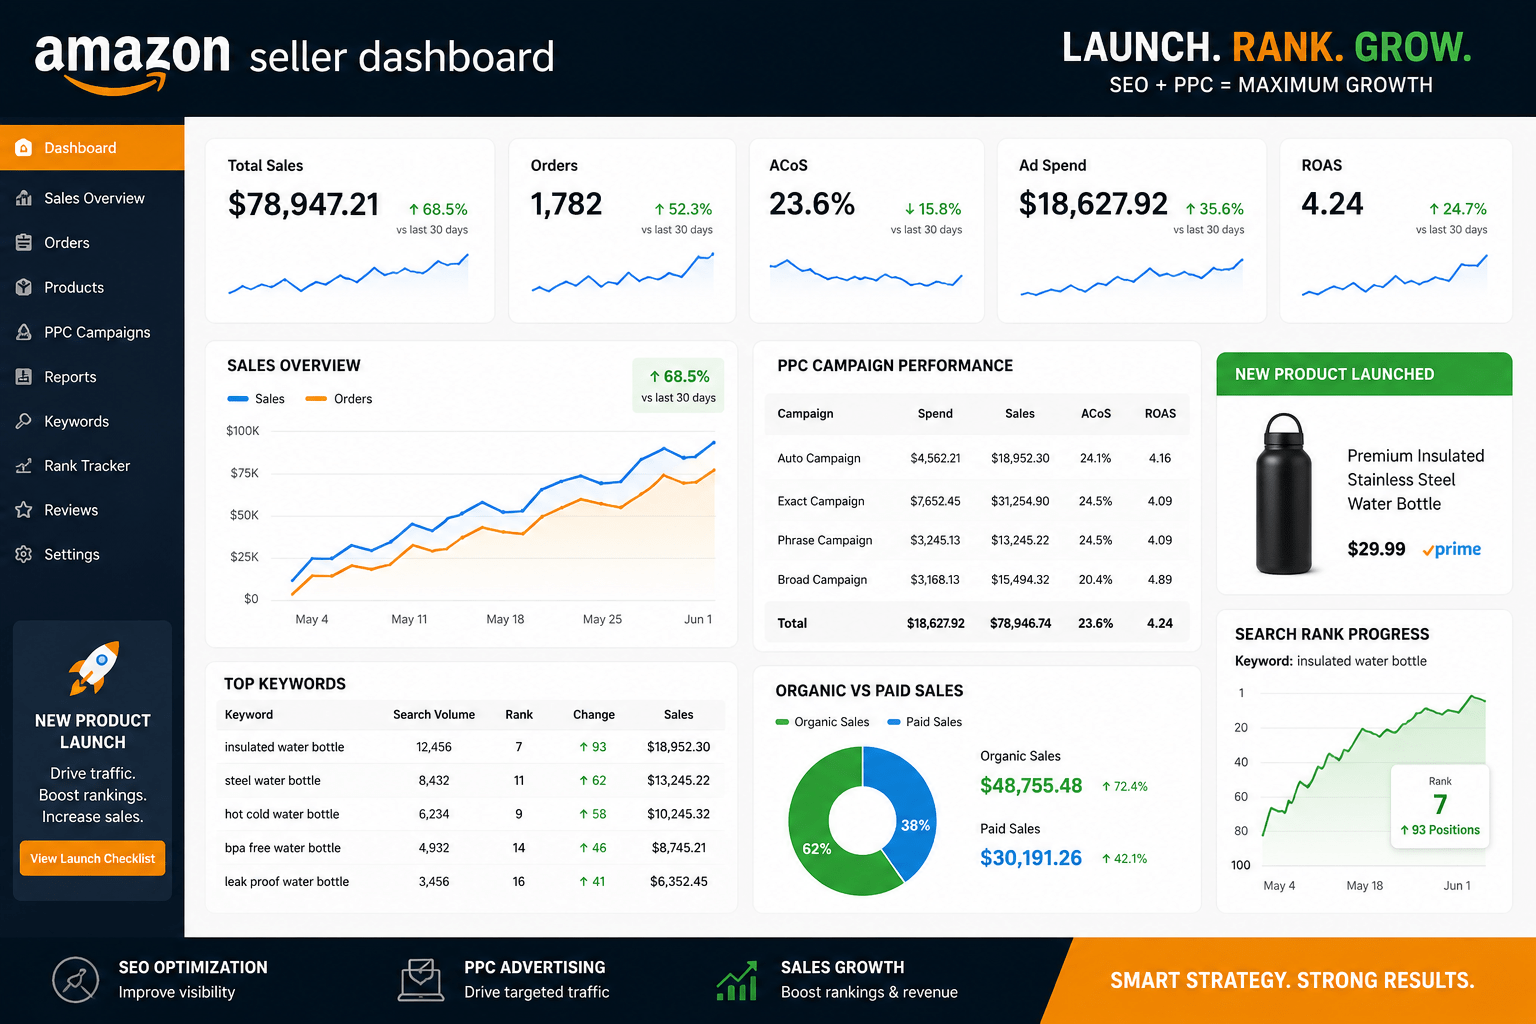Click the green 62% donut segment
The width and height of the screenshot is (1536, 1024).
tap(816, 848)
